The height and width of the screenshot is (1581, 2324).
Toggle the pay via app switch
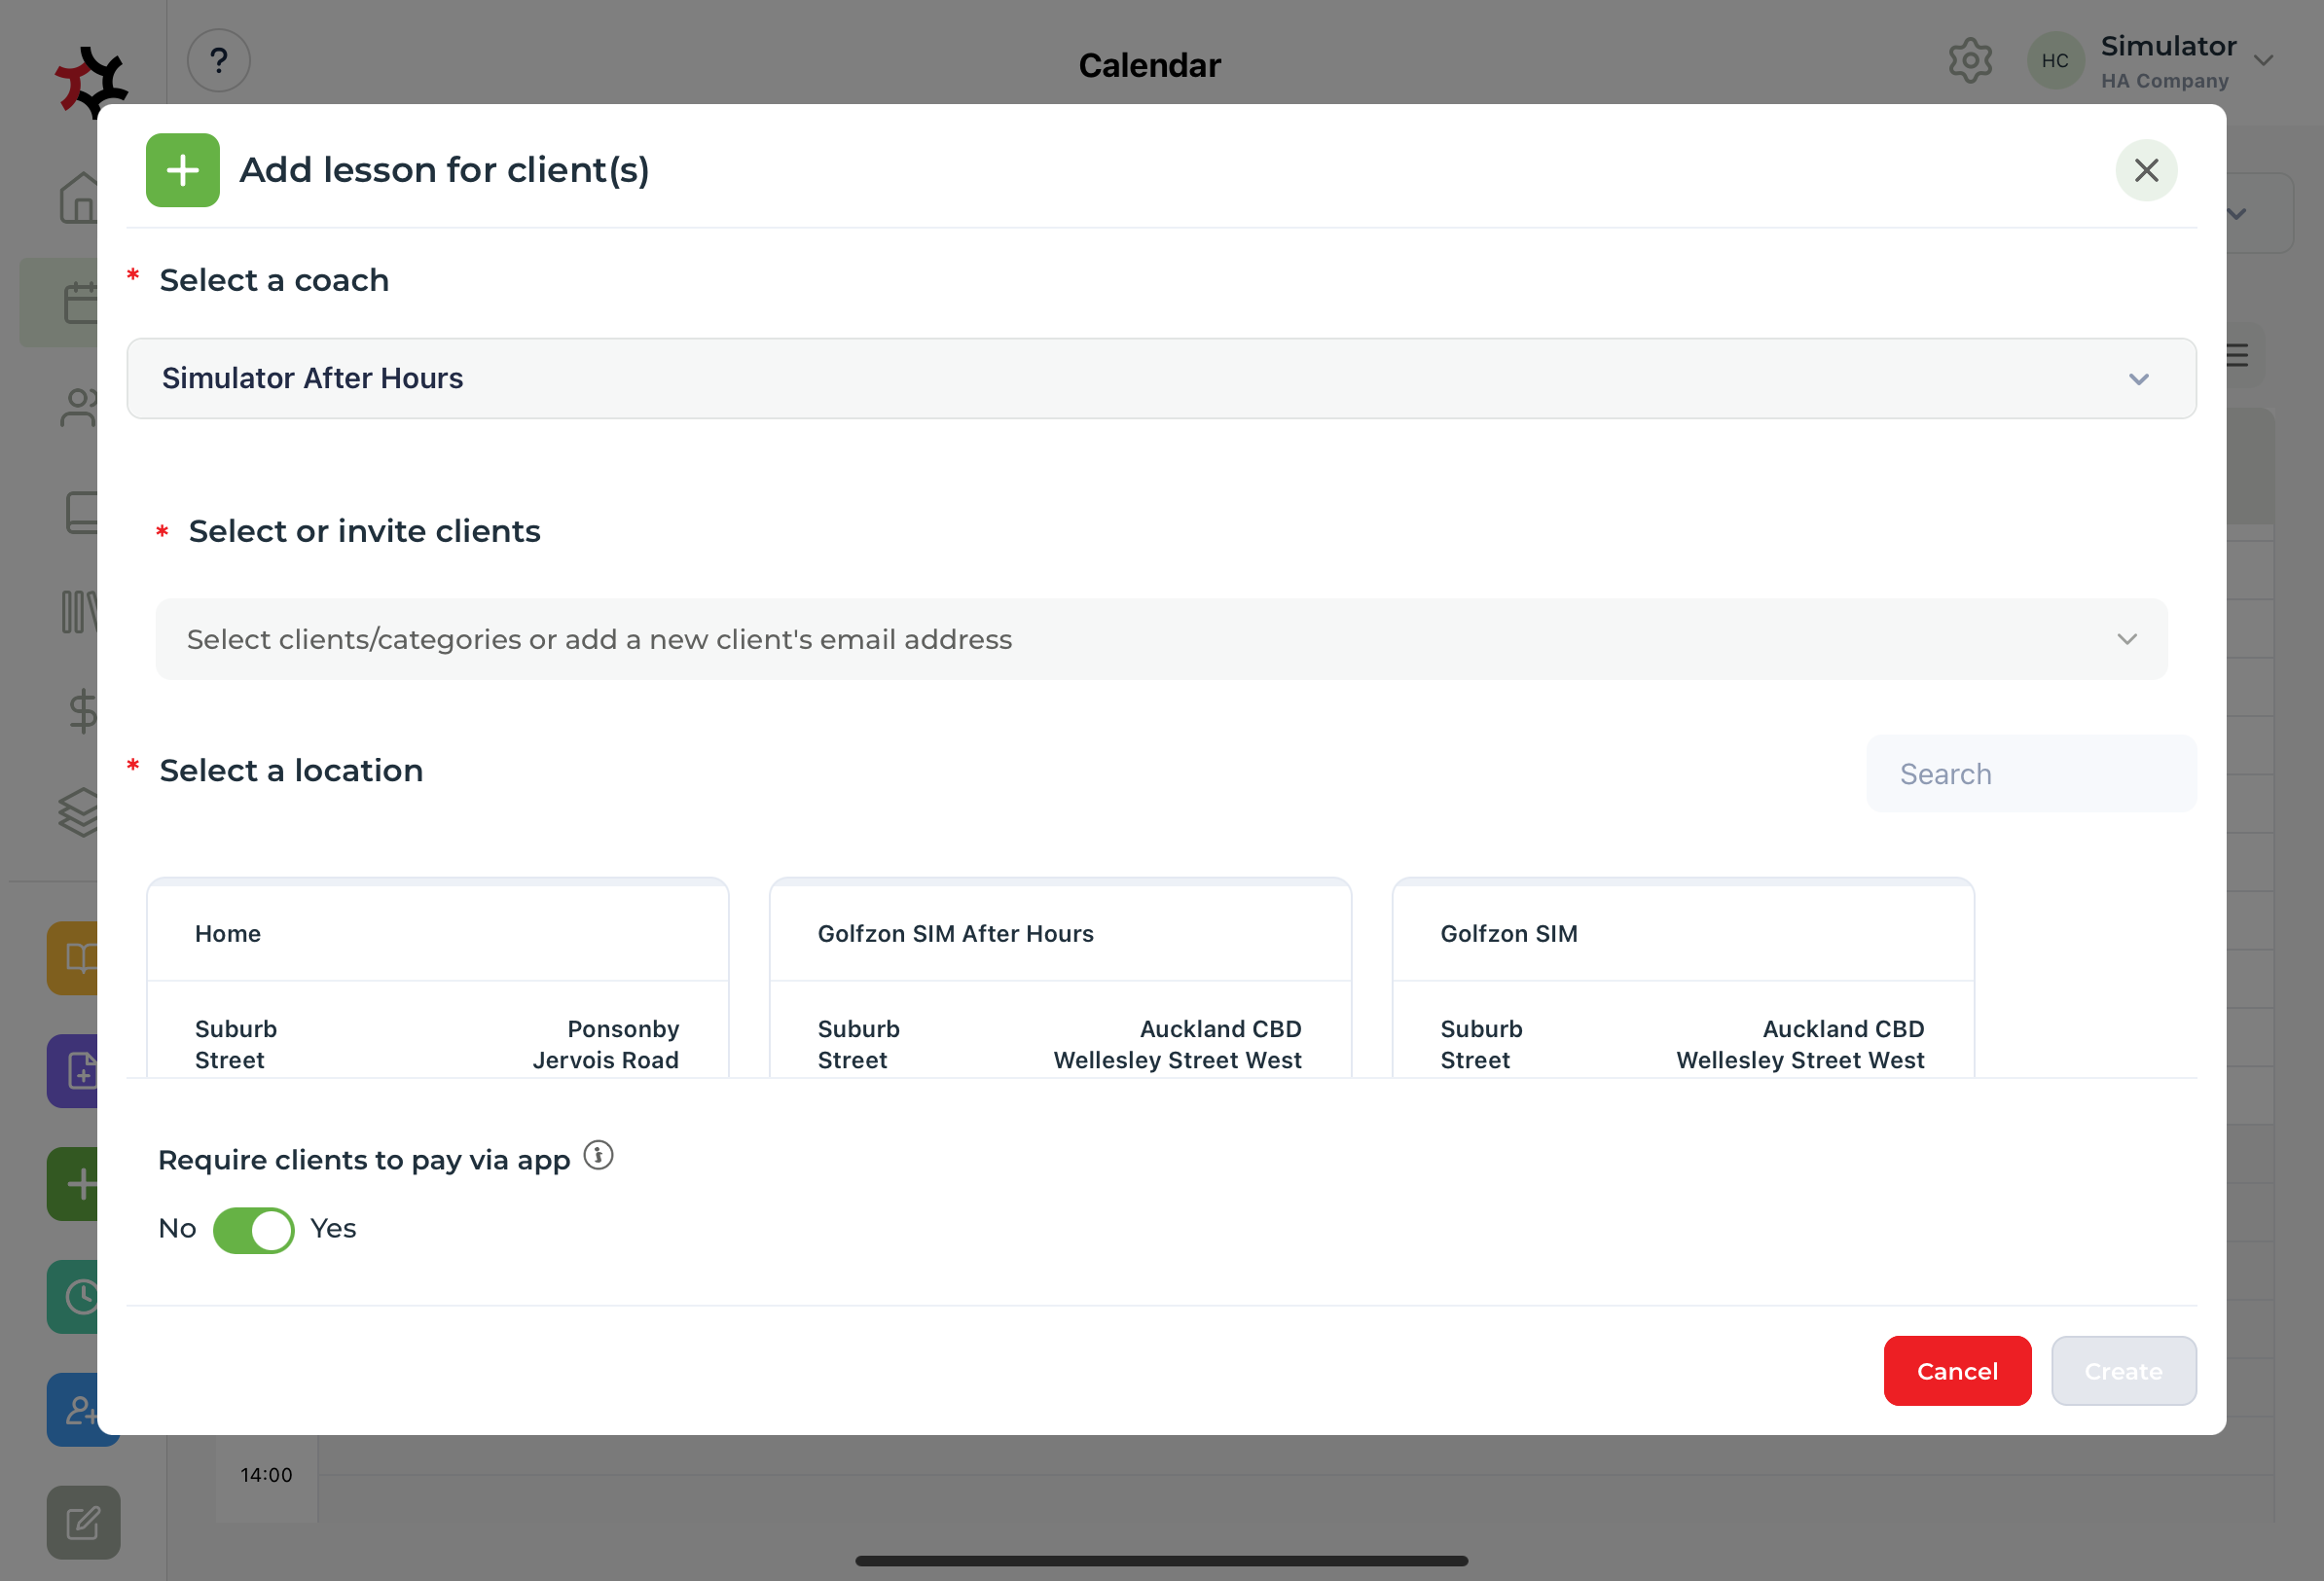click(253, 1229)
